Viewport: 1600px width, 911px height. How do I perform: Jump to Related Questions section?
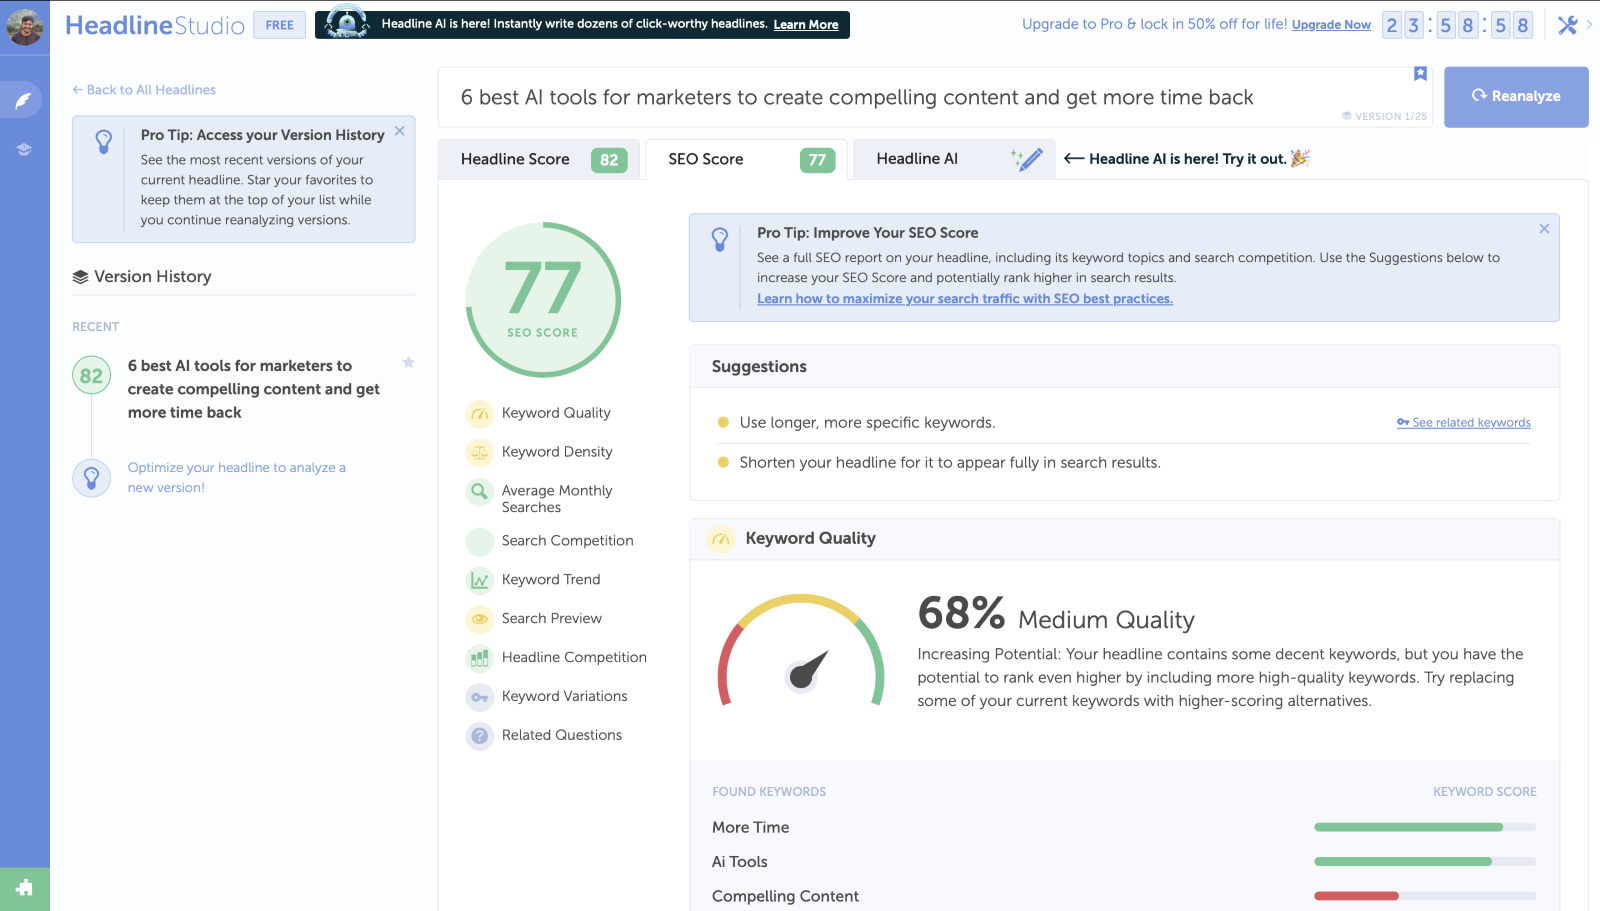point(562,736)
